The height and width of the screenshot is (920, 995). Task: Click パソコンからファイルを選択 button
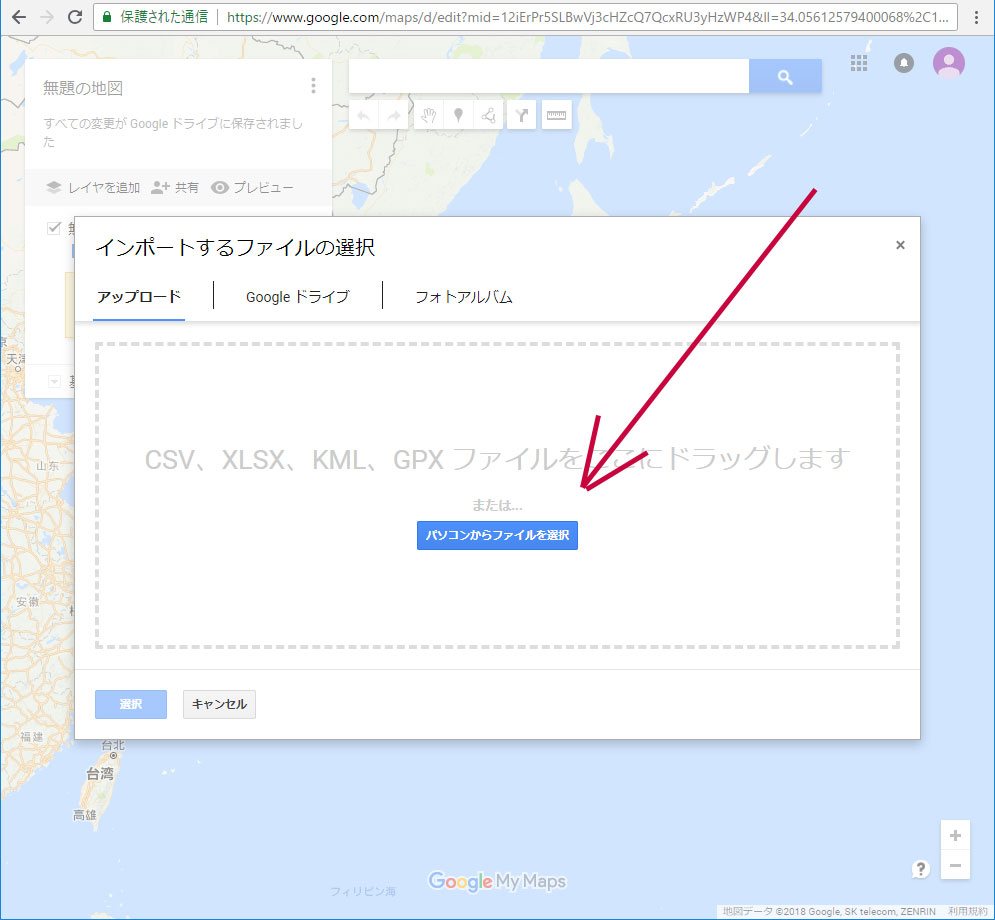[x=498, y=536]
